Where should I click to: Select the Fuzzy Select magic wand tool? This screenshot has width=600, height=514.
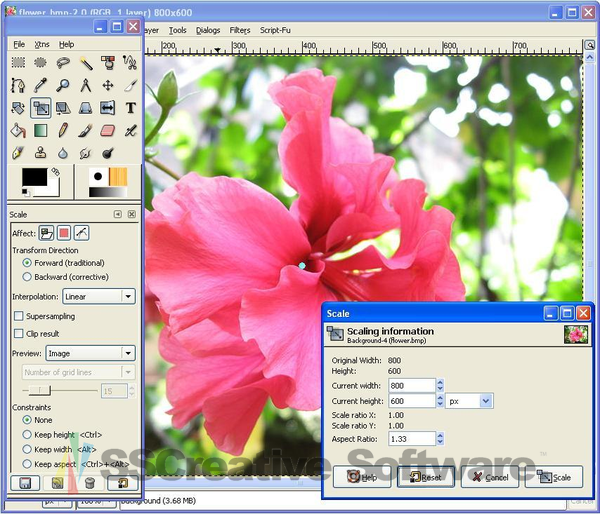click(x=86, y=62)
